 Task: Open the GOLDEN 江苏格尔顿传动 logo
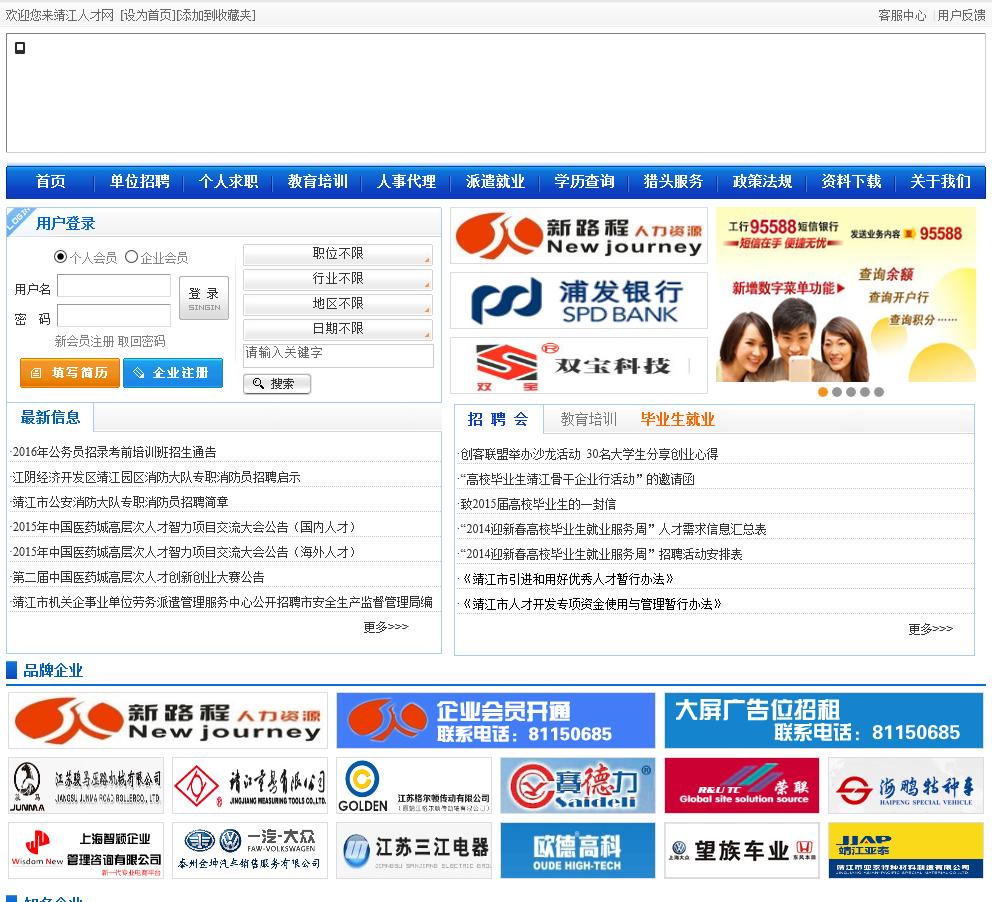(x=414, y=786)
